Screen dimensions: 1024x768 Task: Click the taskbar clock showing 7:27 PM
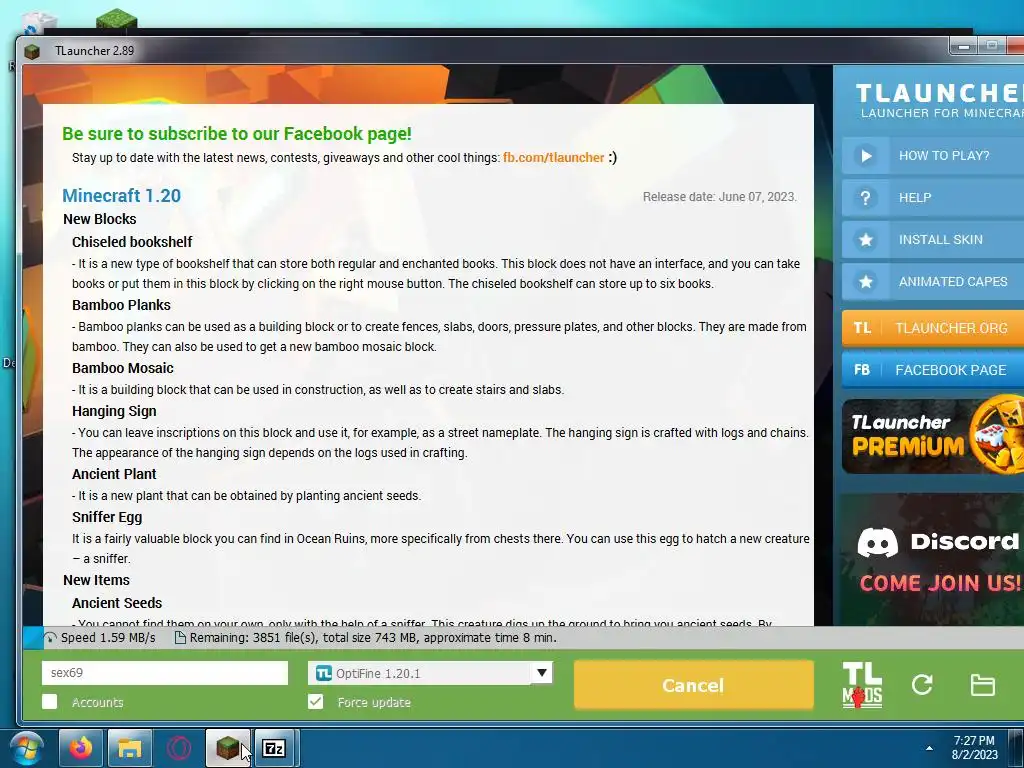click(974, 747)
